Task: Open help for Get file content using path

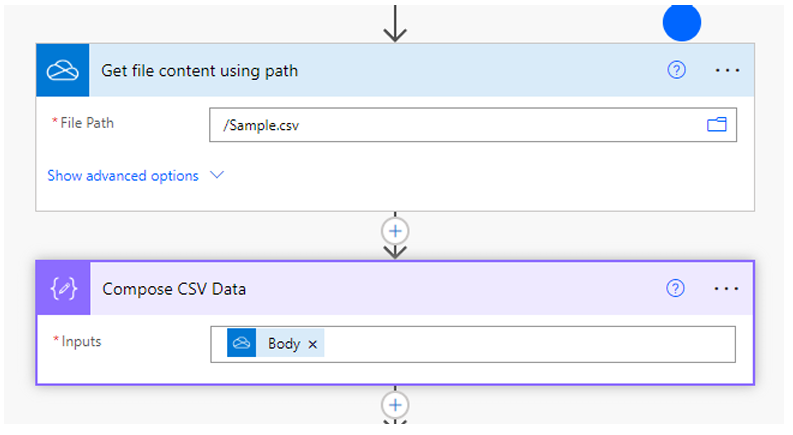Action: 676,70
